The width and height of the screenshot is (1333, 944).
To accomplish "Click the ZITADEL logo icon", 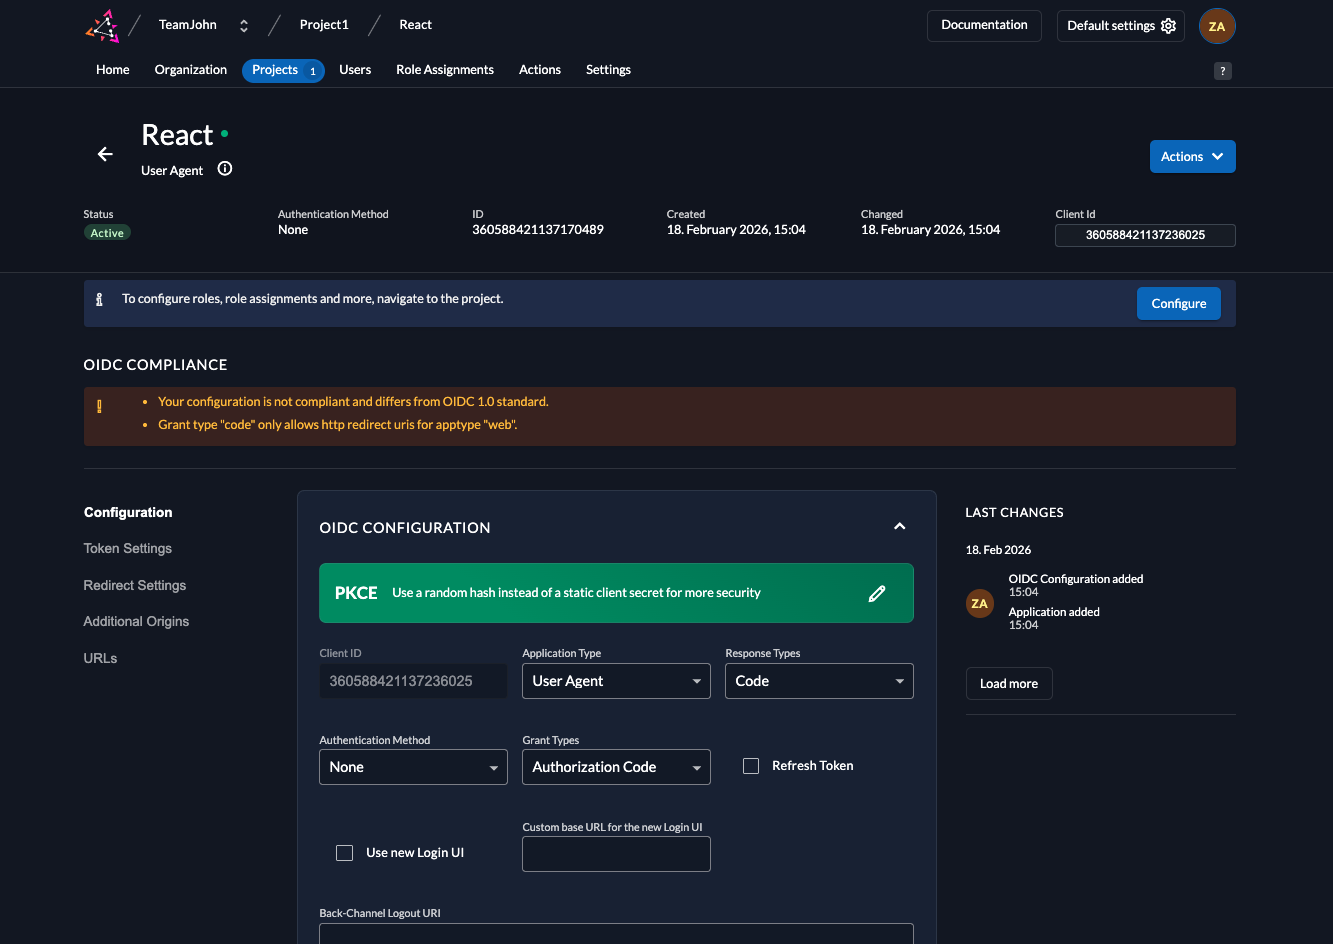I will click(x=103, y=26).
